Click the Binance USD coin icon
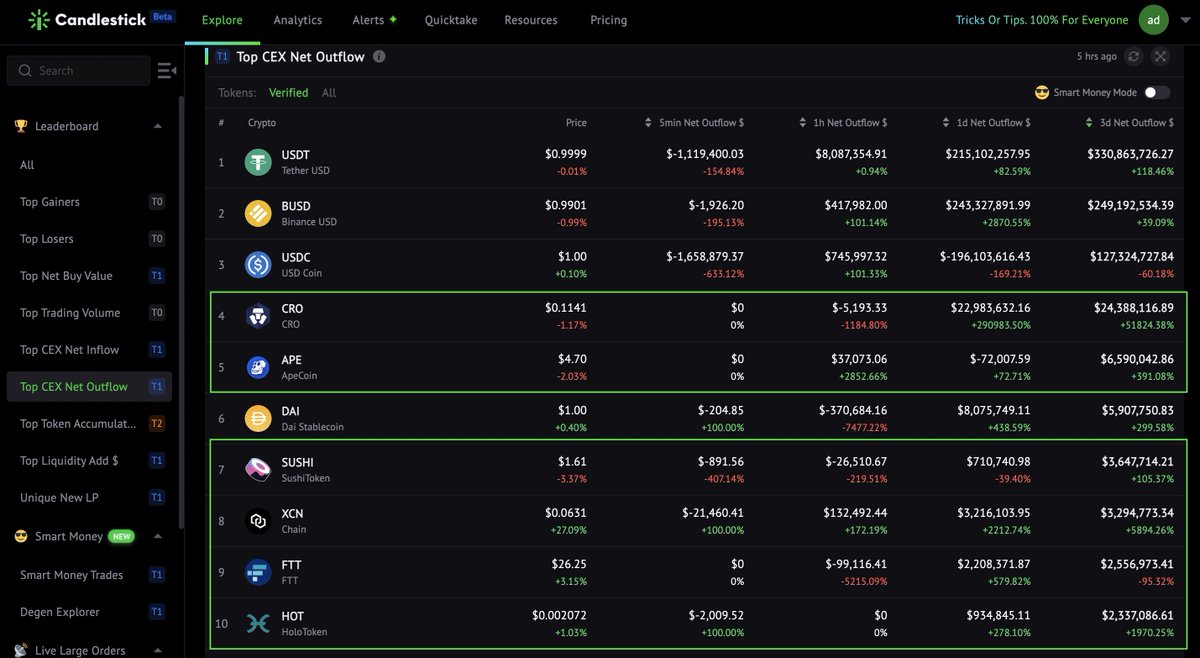This screenshot has width=1200, height=658. [x=257, y=213]
